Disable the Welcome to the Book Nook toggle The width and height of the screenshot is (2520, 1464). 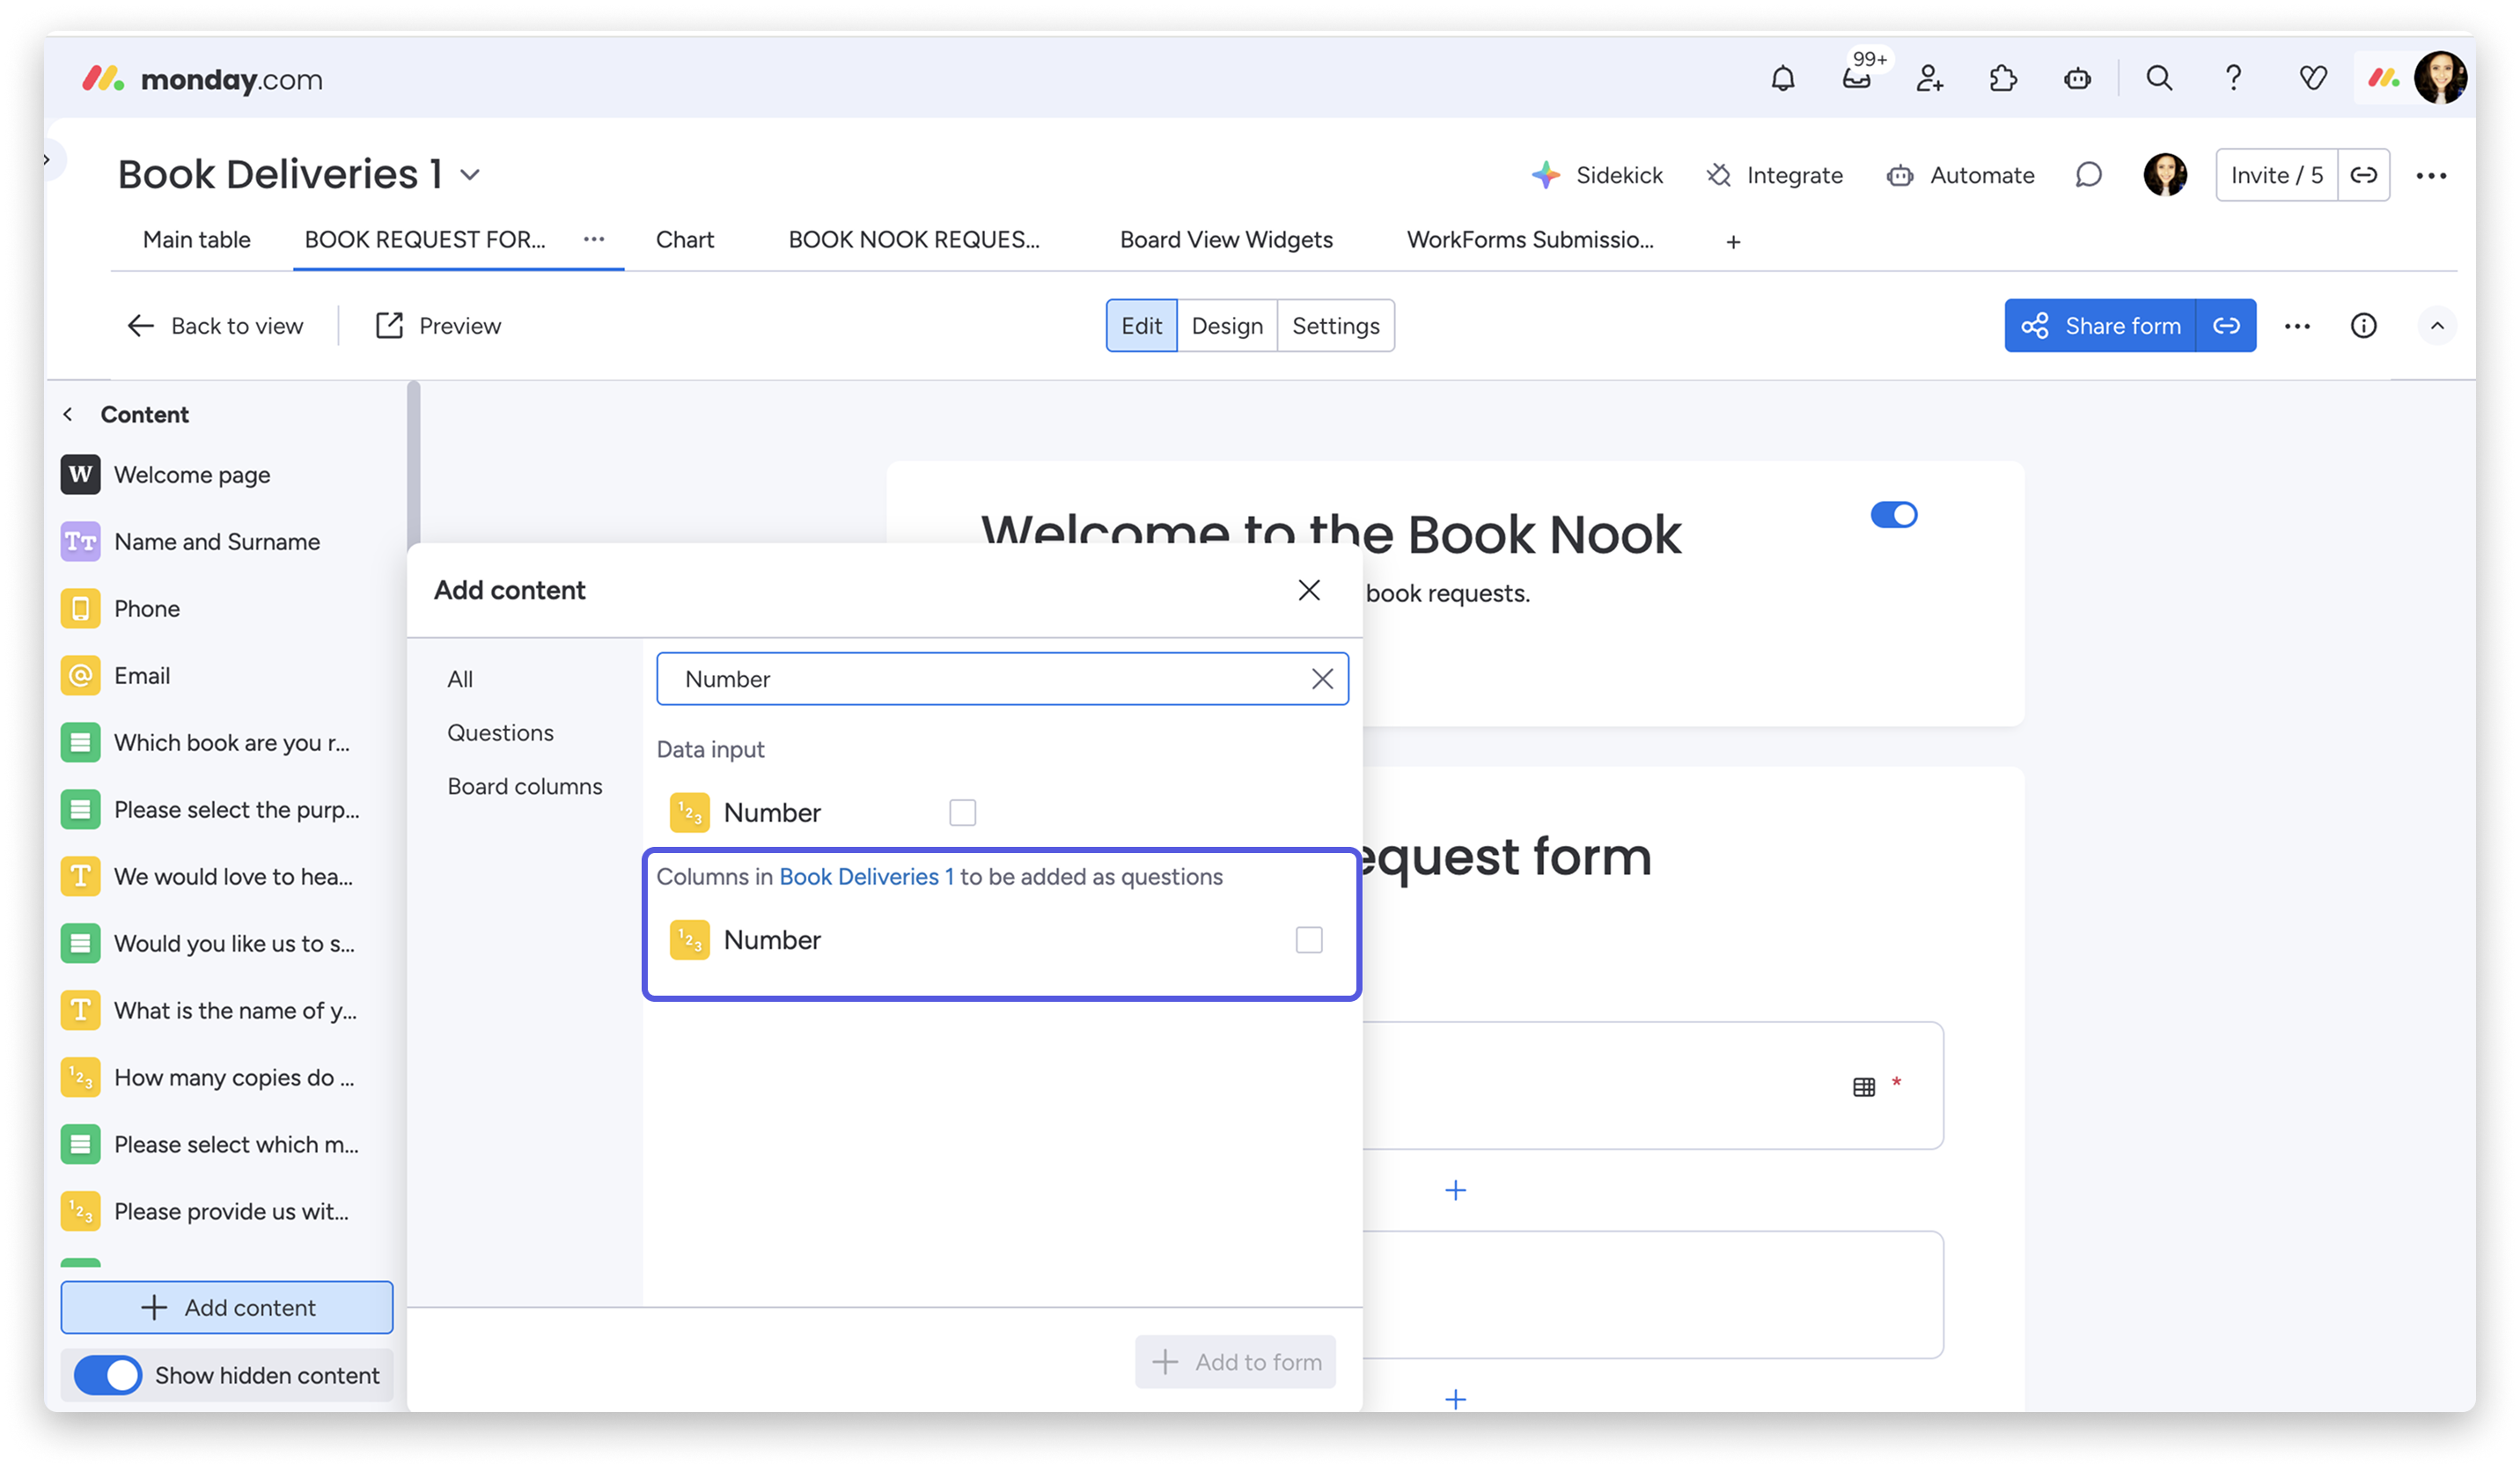click(x=1895, y=514)
